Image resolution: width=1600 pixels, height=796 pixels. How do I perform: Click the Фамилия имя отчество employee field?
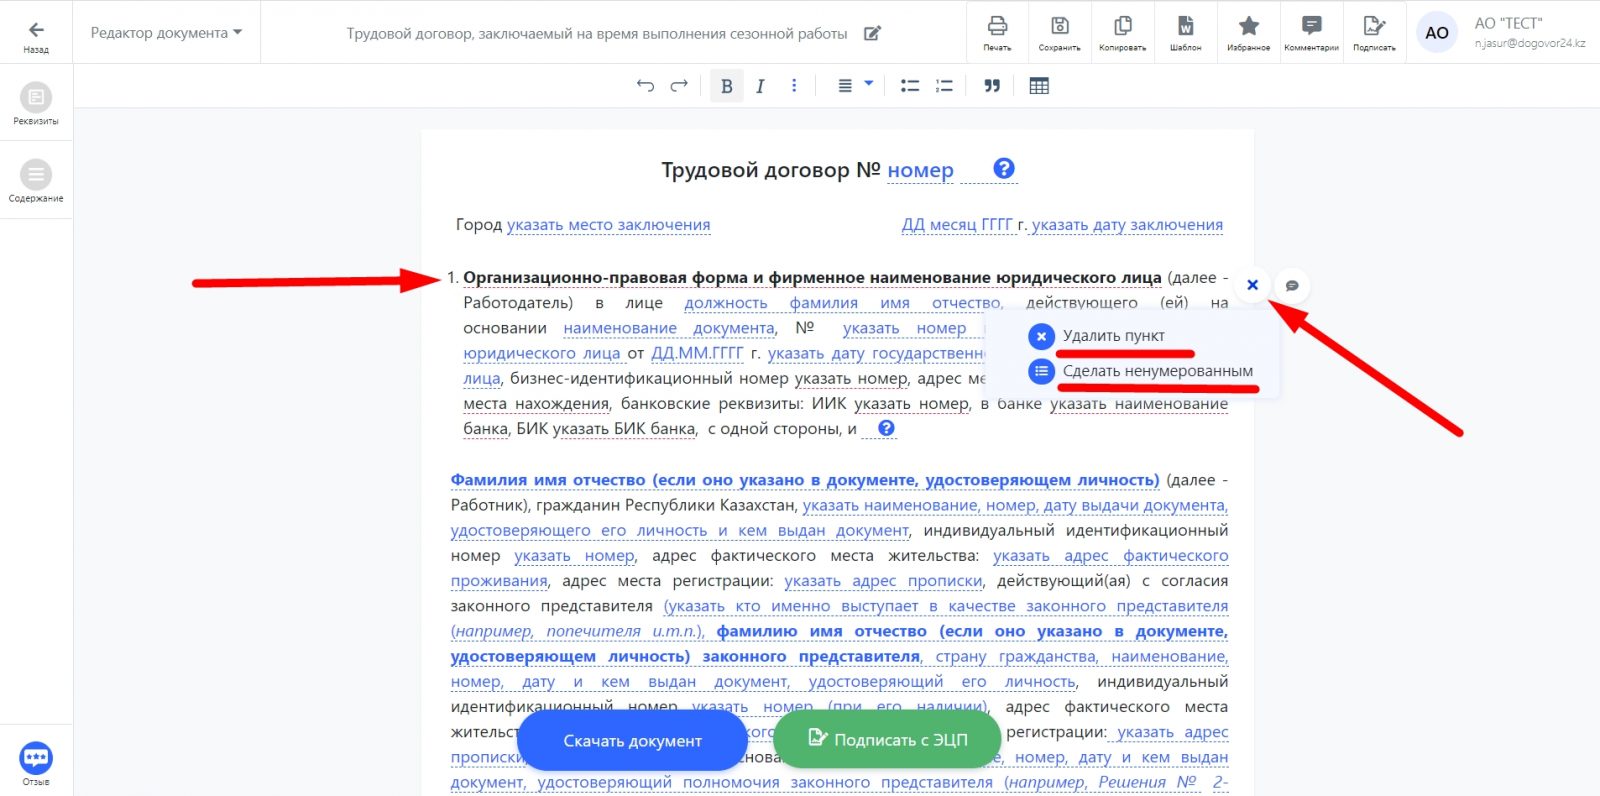(805, 480)
